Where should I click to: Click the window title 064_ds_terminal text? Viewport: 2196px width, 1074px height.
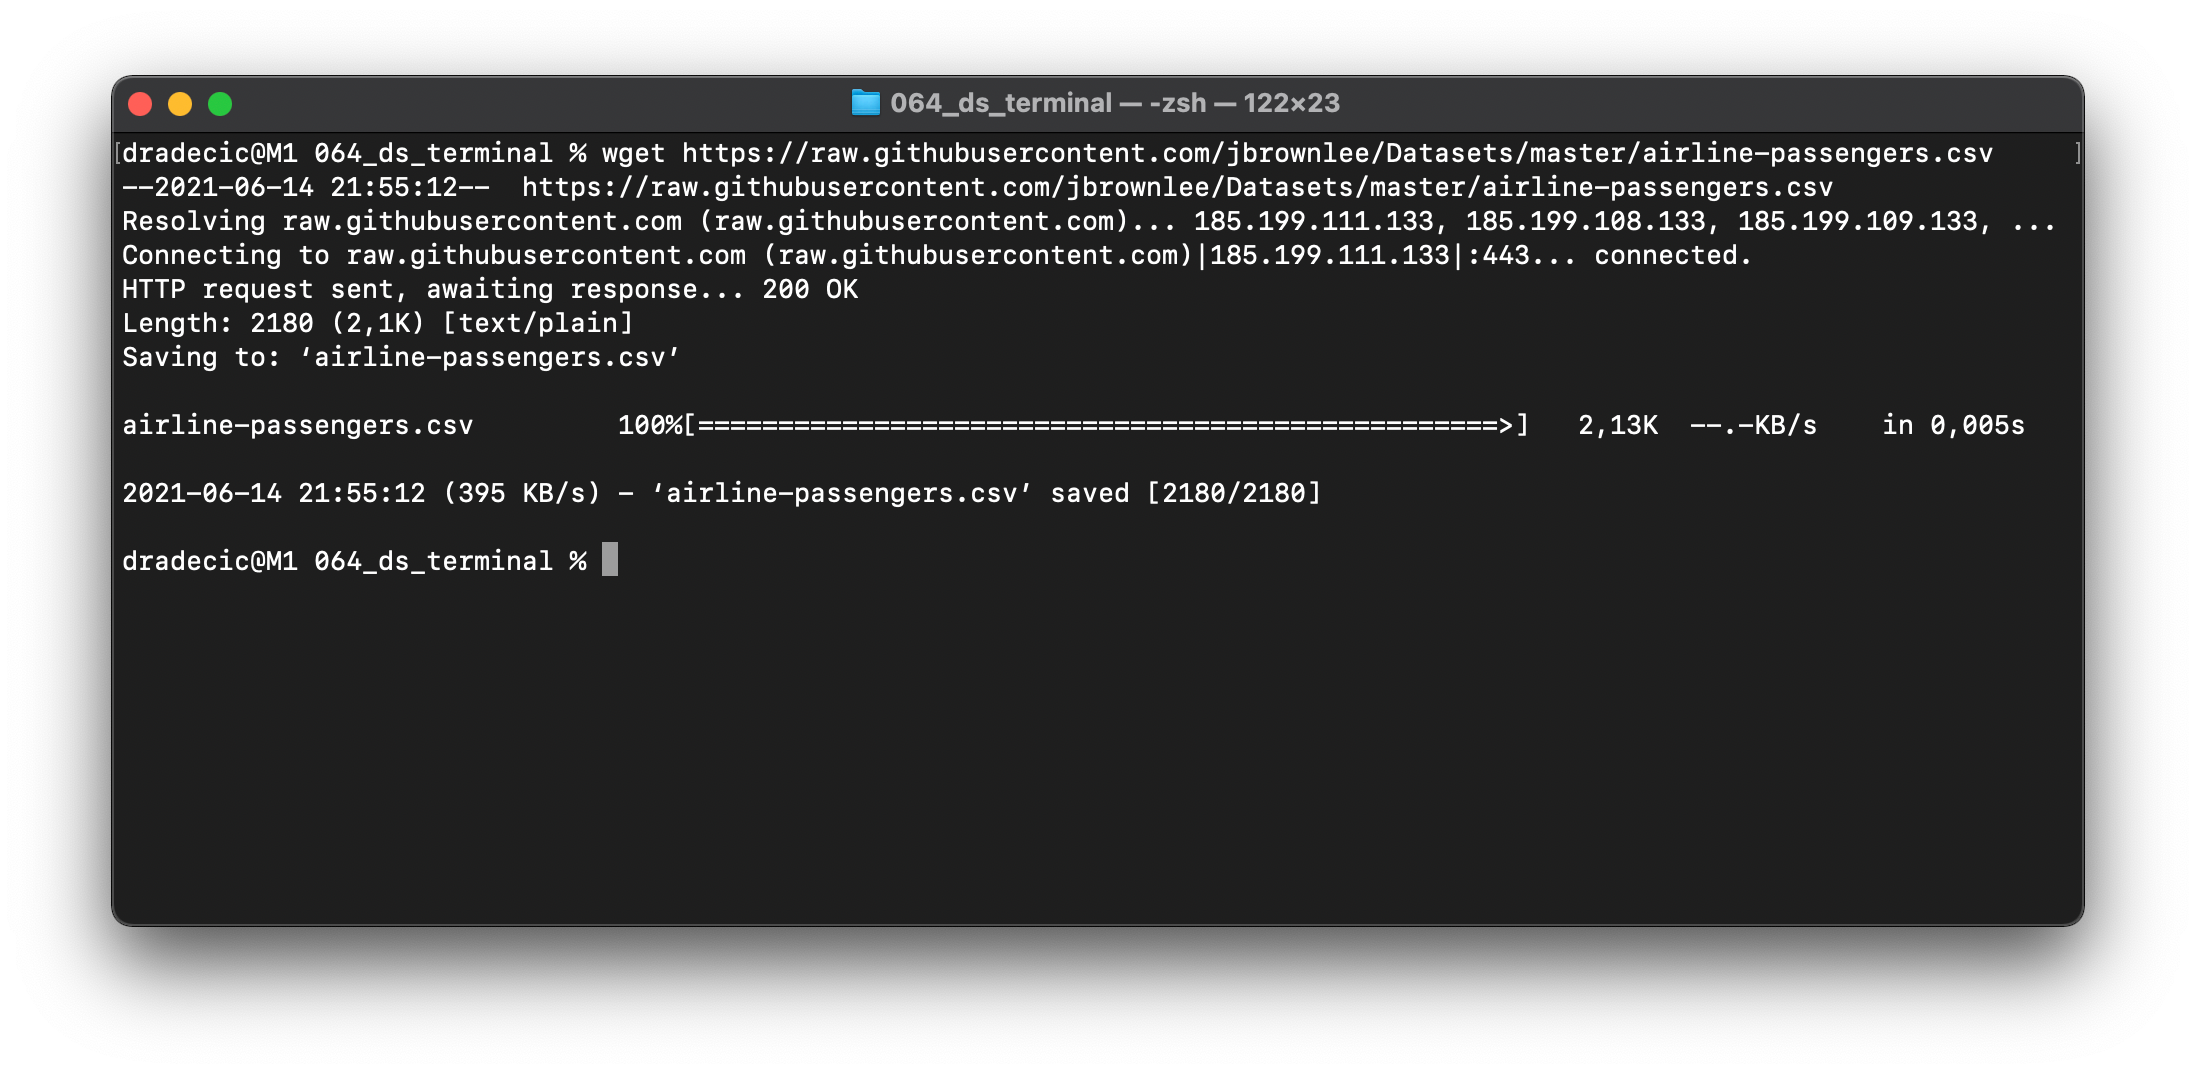point(1000,103)
